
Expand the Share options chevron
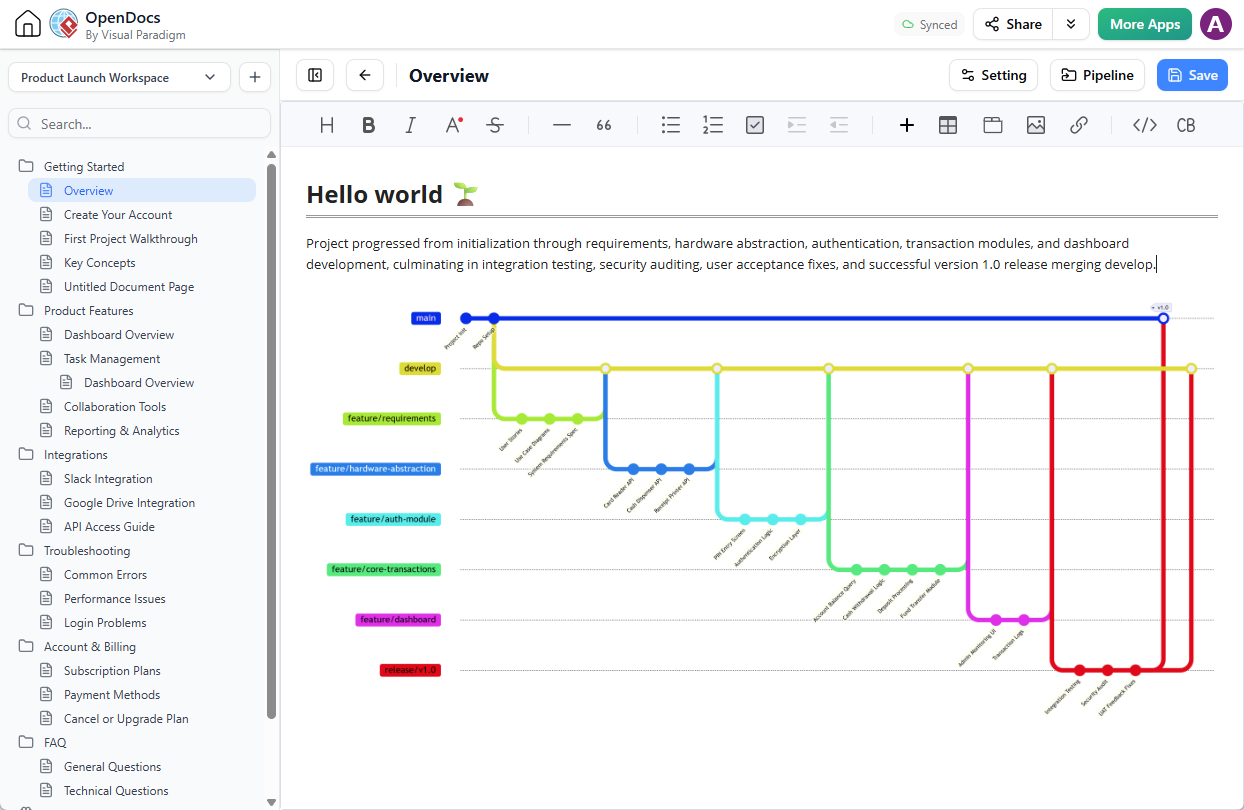[1071, 24]
